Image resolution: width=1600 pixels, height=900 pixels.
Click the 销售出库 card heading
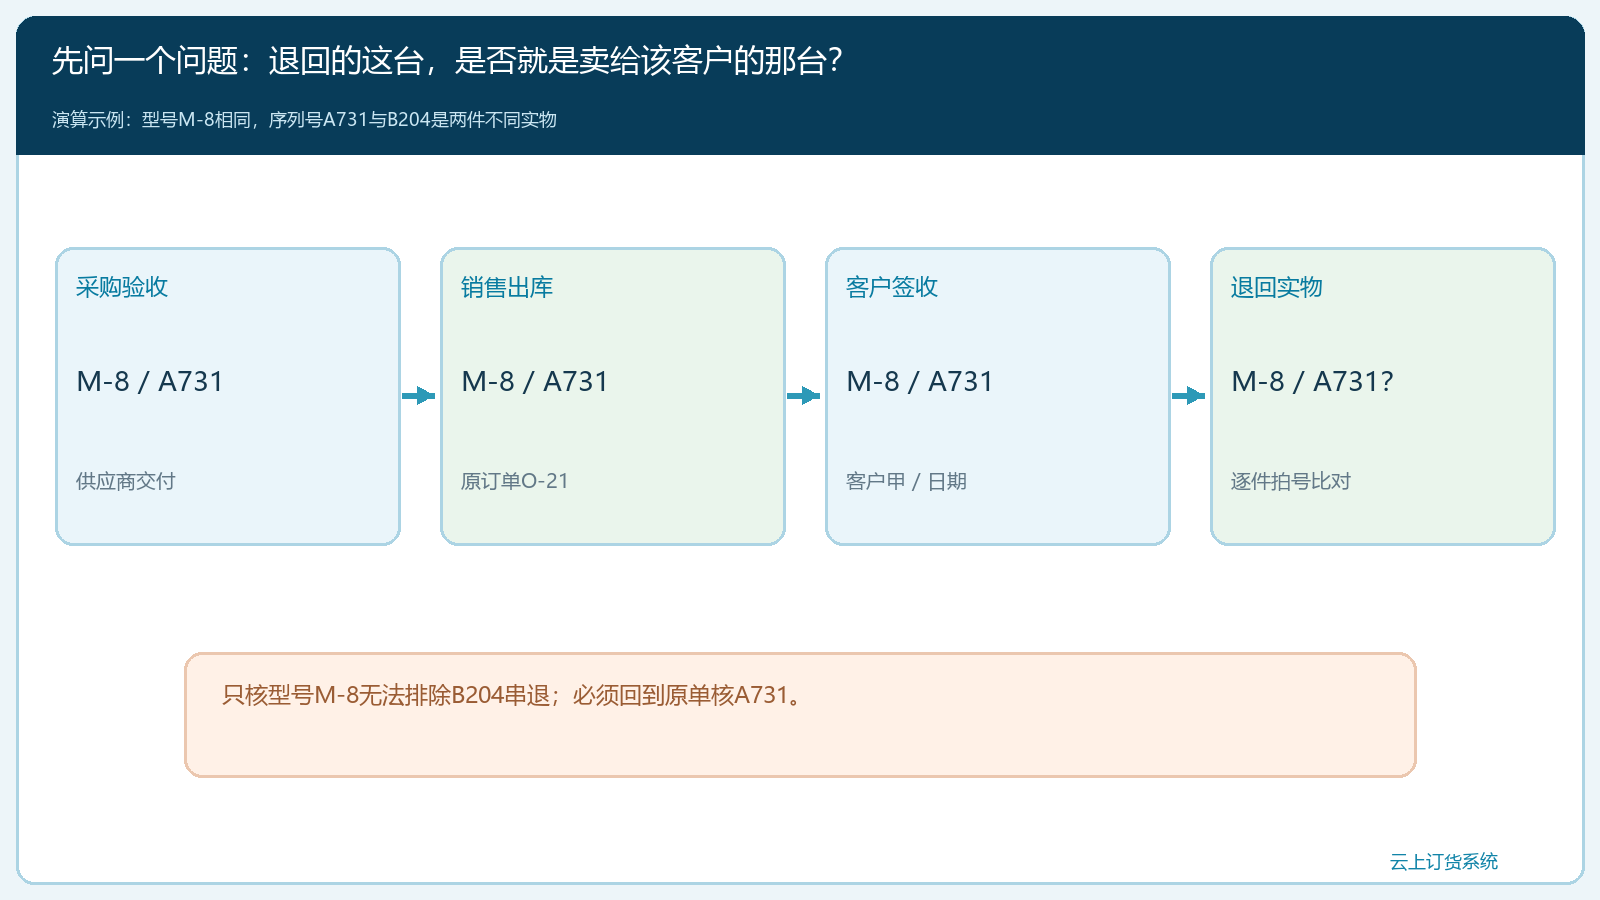[507, 287]
